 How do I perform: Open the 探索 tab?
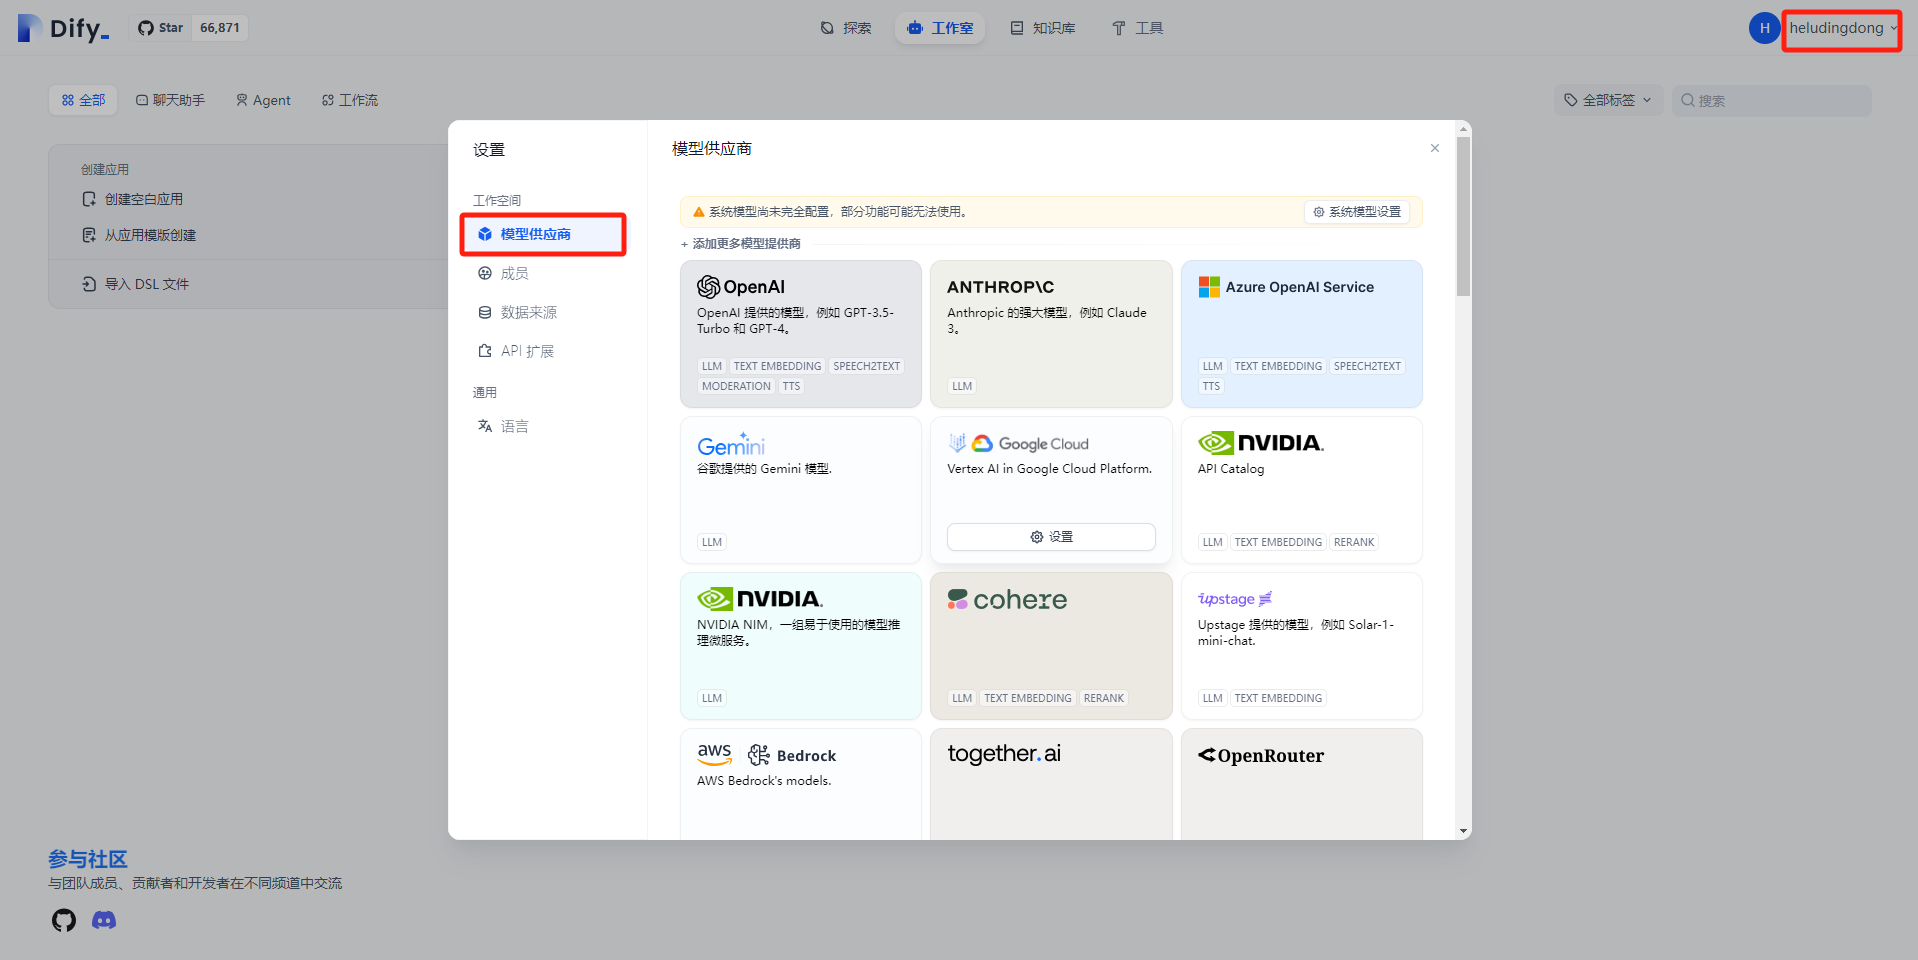(846, 28)
